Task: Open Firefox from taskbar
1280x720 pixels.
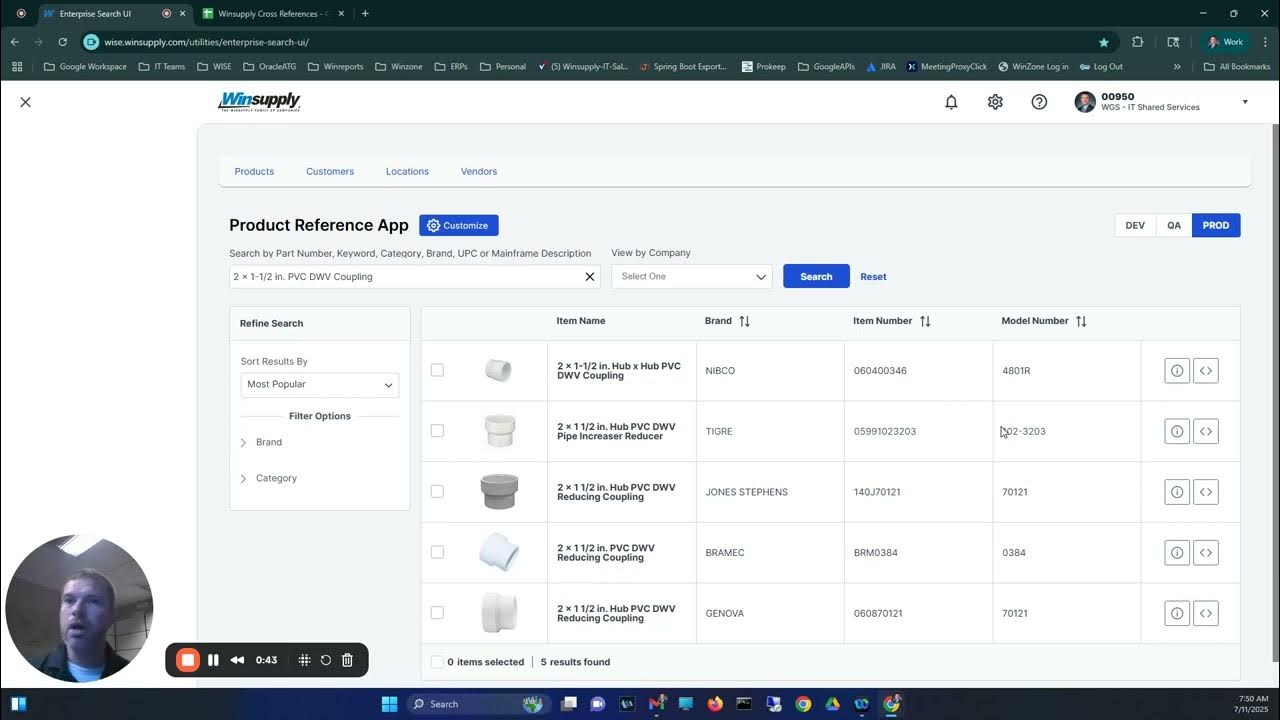Action: 714,704
